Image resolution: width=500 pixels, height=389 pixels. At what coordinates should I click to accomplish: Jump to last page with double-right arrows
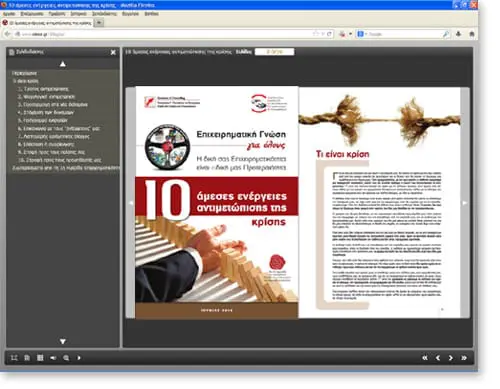(x=464, y=358)
